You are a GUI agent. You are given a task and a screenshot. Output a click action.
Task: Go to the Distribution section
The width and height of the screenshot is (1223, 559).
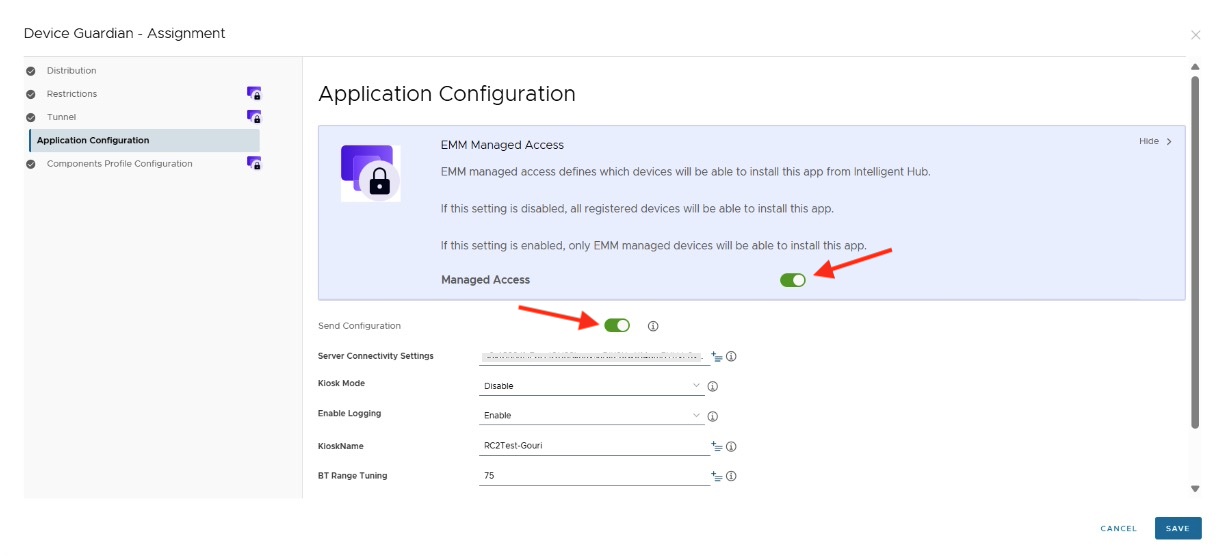[71, 71]
